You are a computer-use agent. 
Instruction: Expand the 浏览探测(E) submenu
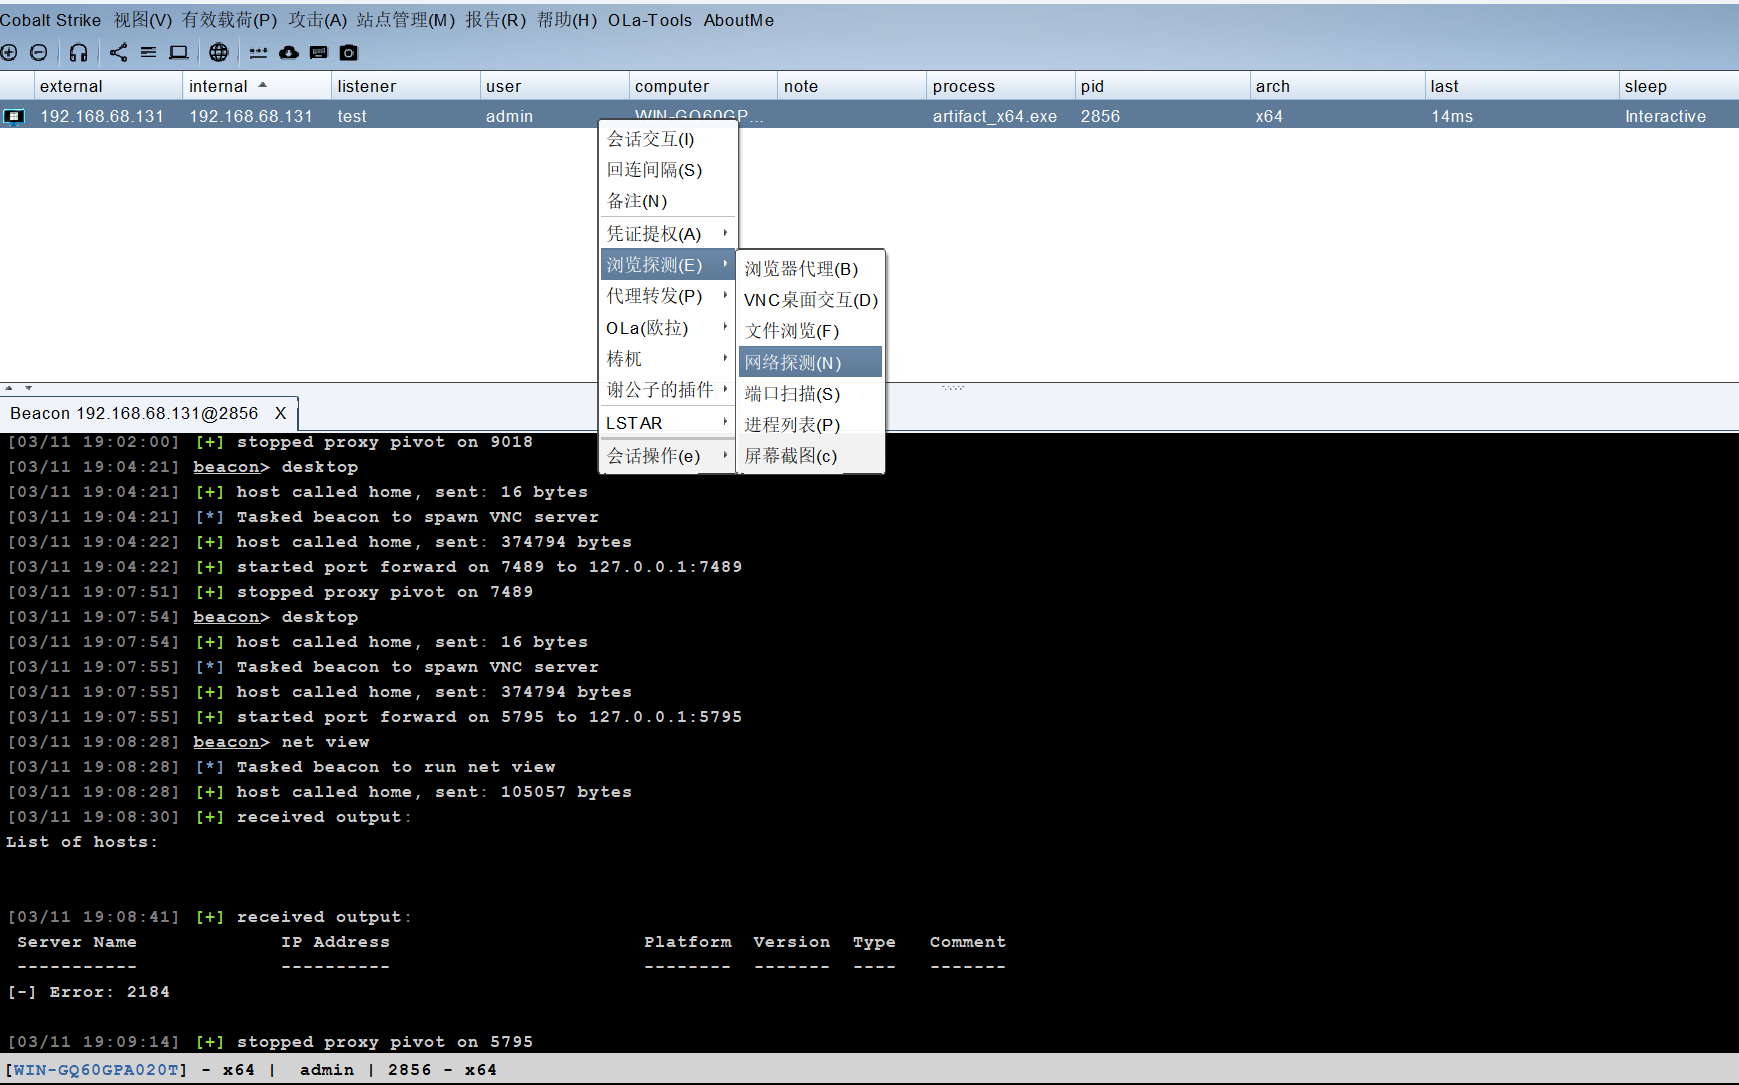click(668, 265)
